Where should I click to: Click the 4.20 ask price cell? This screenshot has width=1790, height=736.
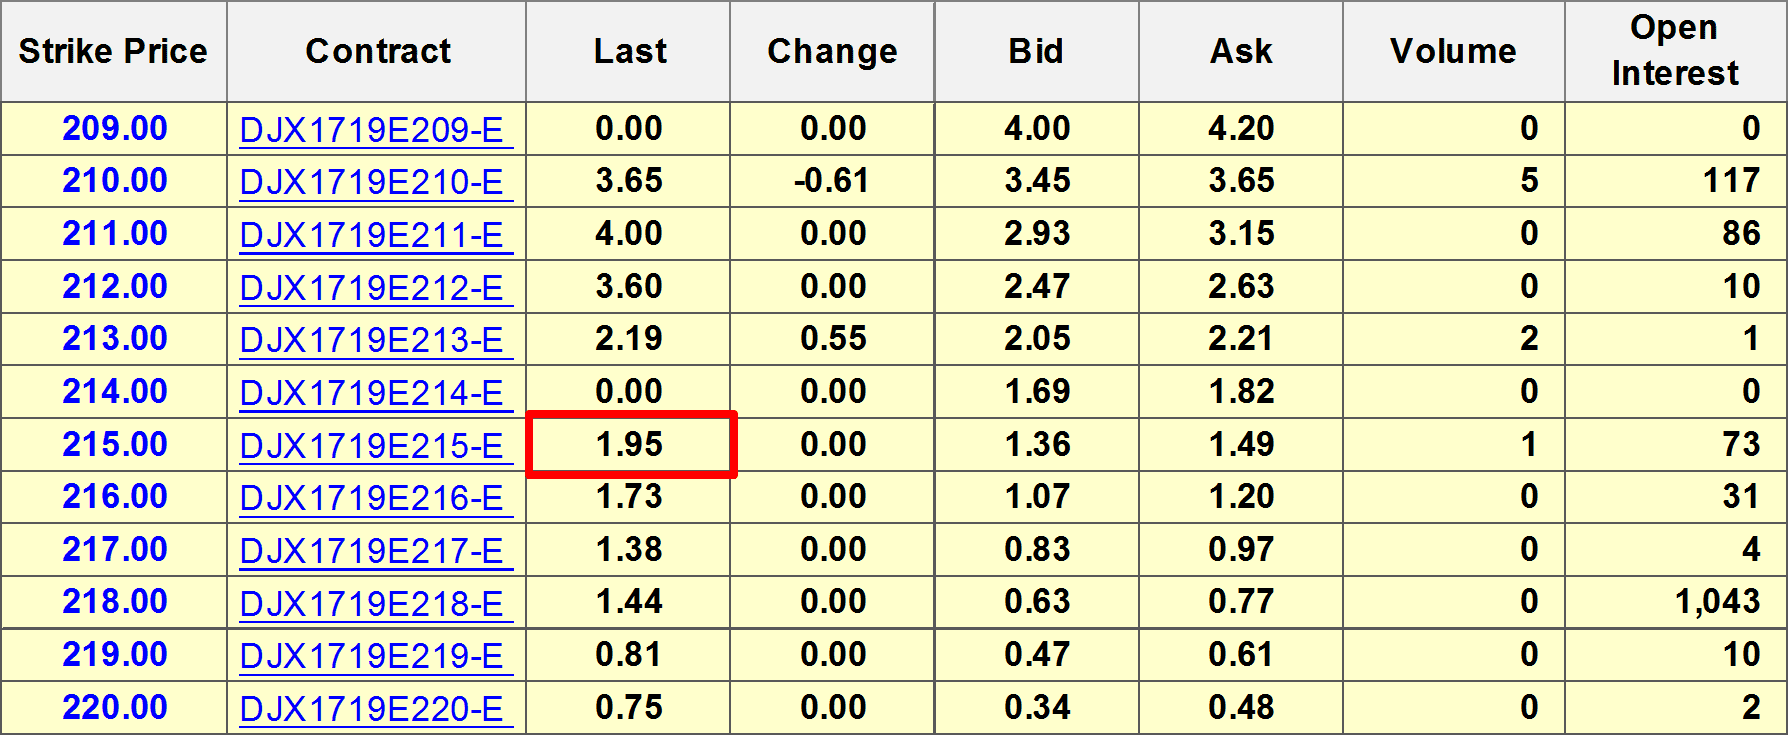coord(1241,129)
